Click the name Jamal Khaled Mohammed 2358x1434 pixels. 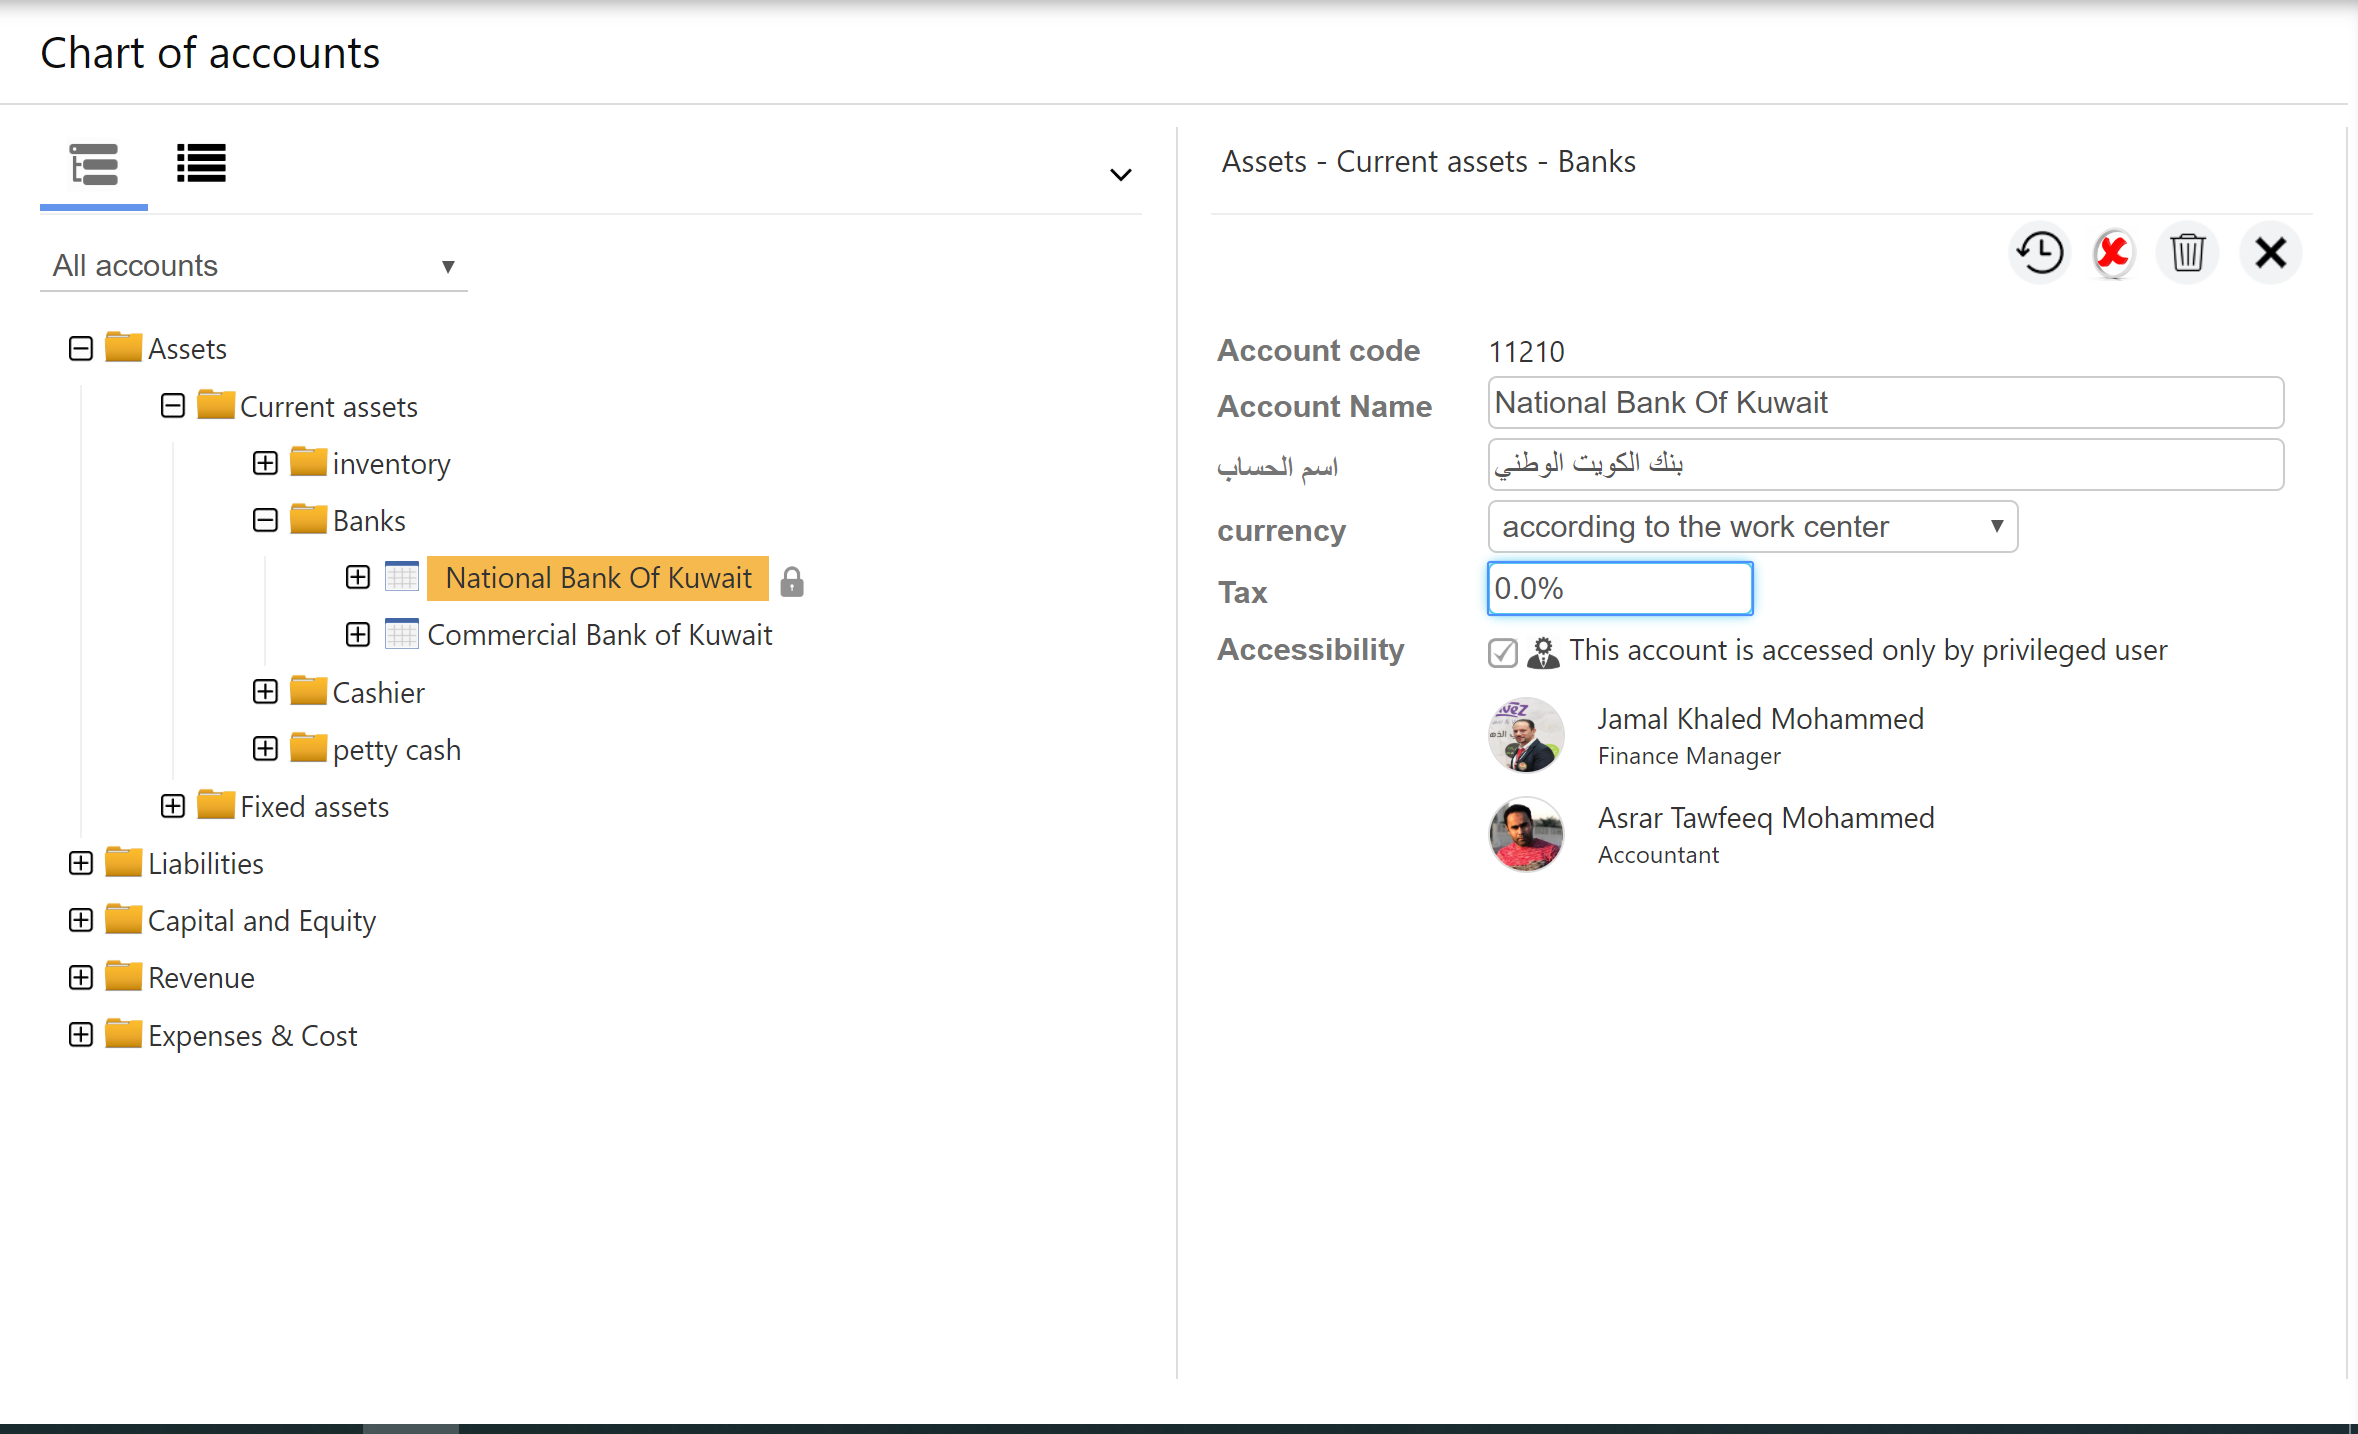tap(1761, 719)
